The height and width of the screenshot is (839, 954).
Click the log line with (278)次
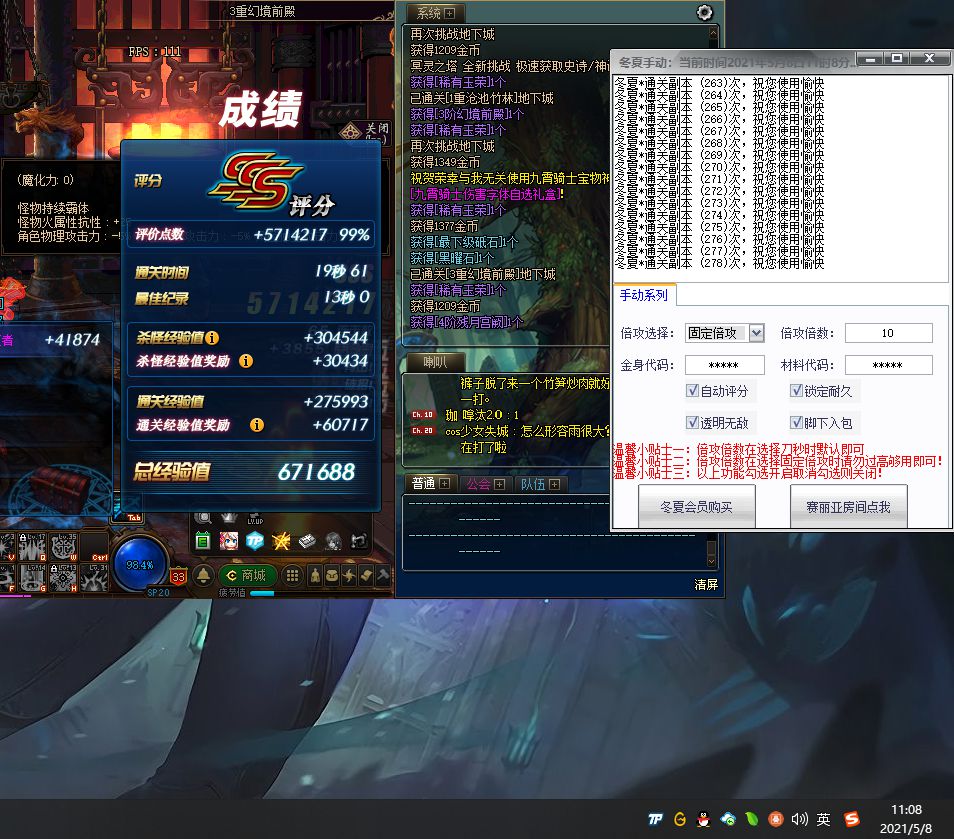point(719,263)
